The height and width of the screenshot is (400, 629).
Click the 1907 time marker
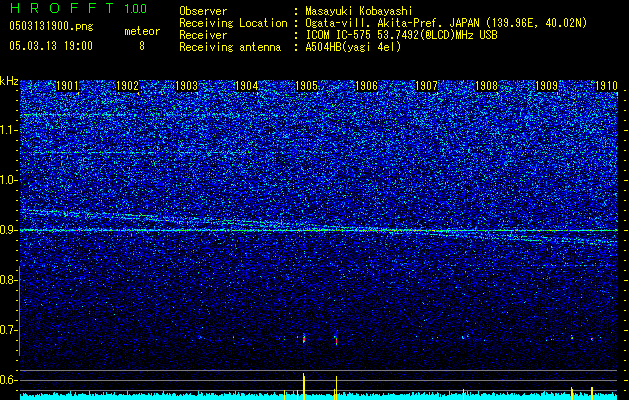426,86
